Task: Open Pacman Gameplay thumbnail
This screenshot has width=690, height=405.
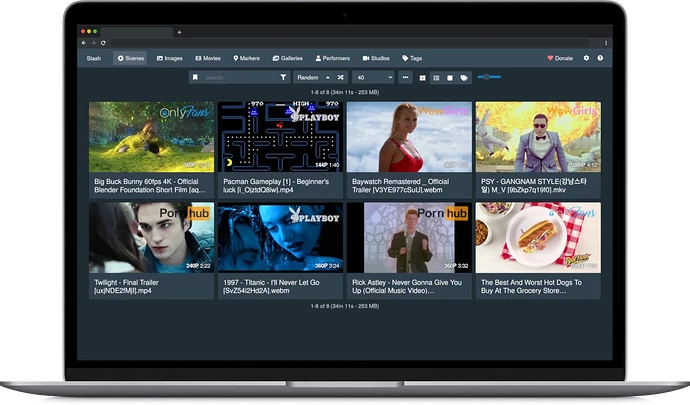Action: 280,137
